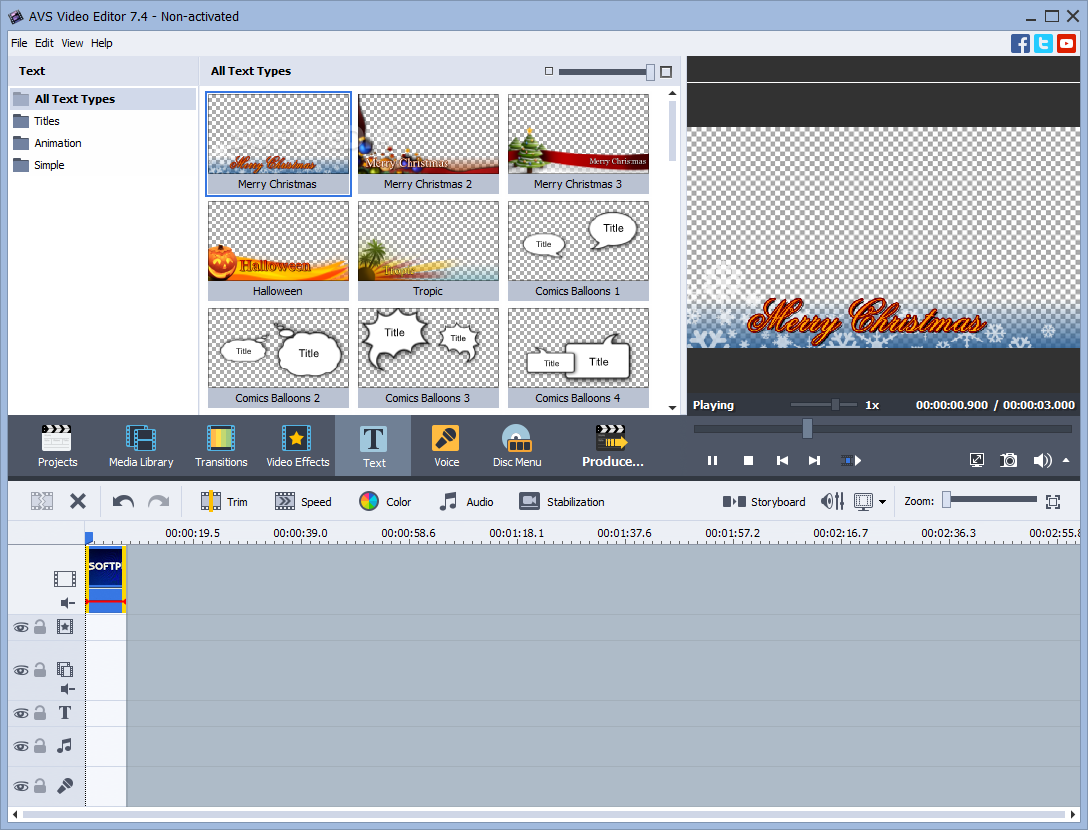Click the next scene playback icon
Viewport: 1088px width, 830px height.
tap(851, 460)
